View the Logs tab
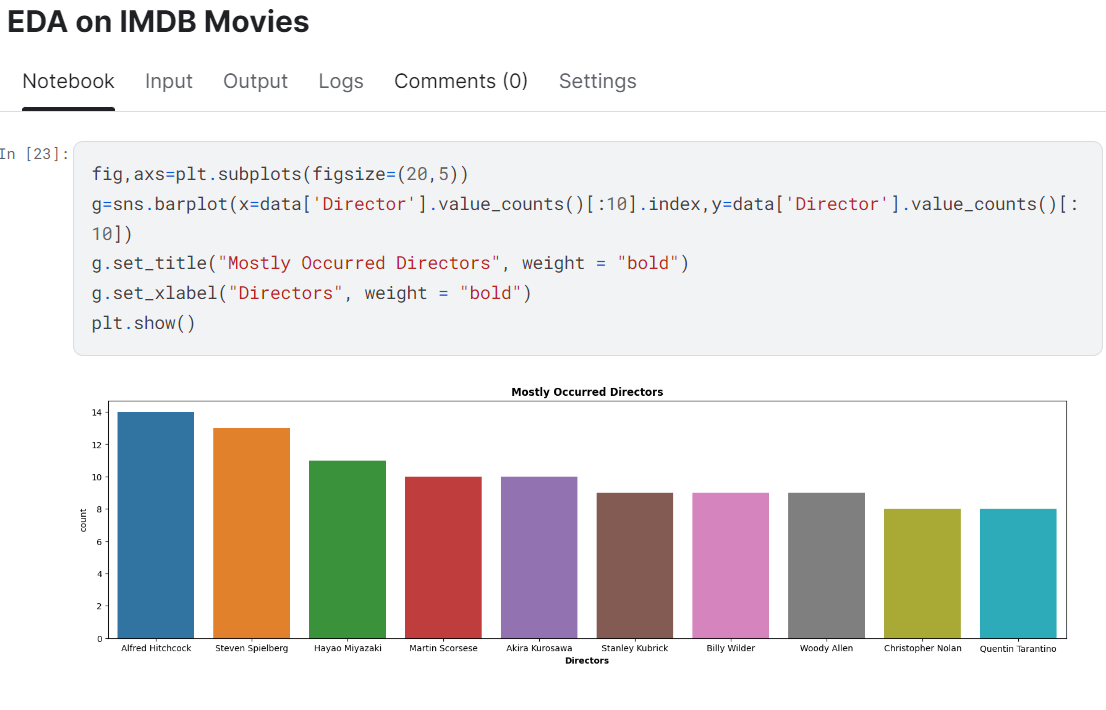The width and height of the screenshot is (1106, 710). click(x=341, y=81)
